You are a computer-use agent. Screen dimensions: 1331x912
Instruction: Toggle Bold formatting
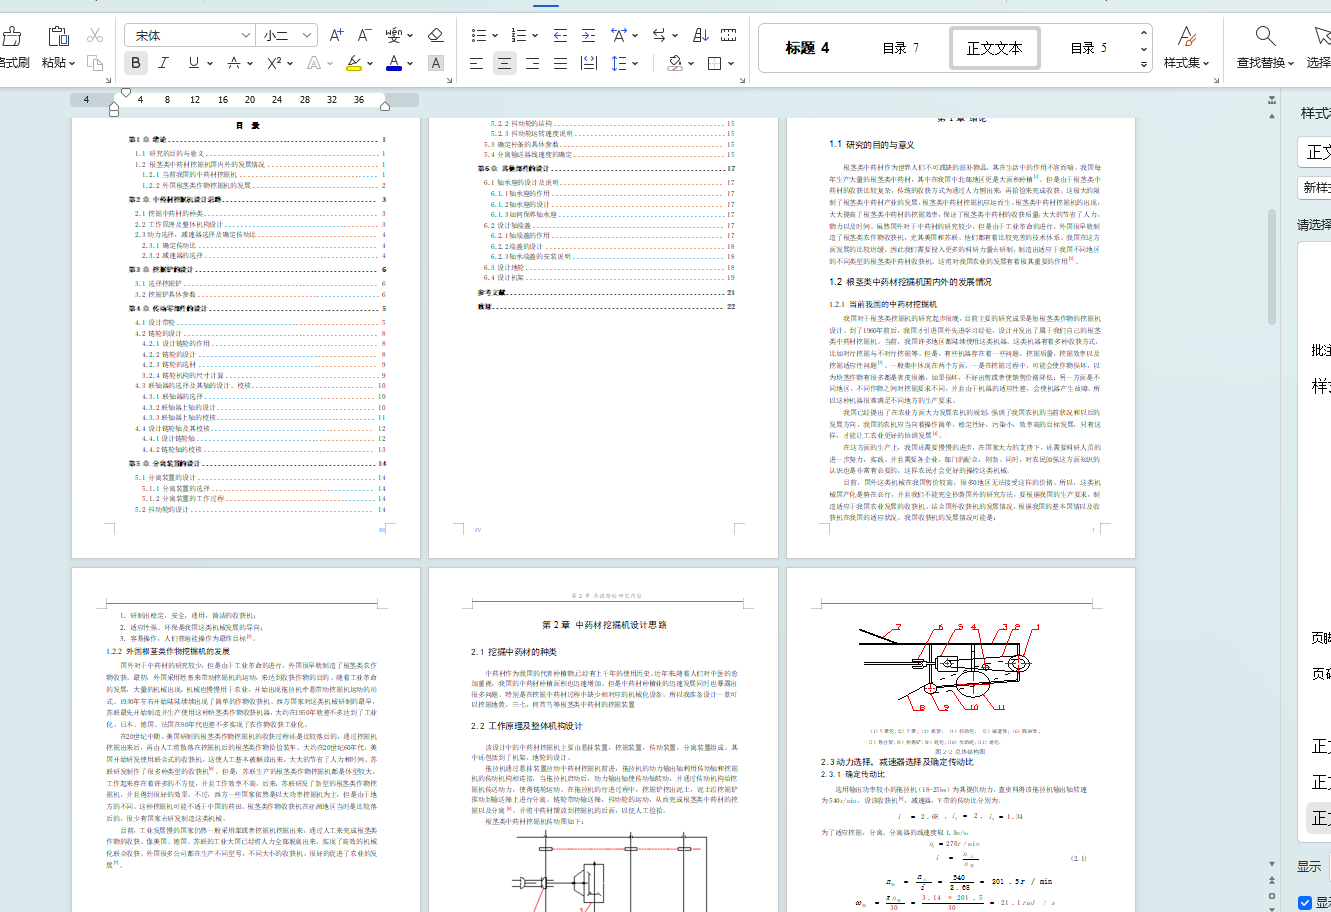pyautogui.click(x=136, y=63)
